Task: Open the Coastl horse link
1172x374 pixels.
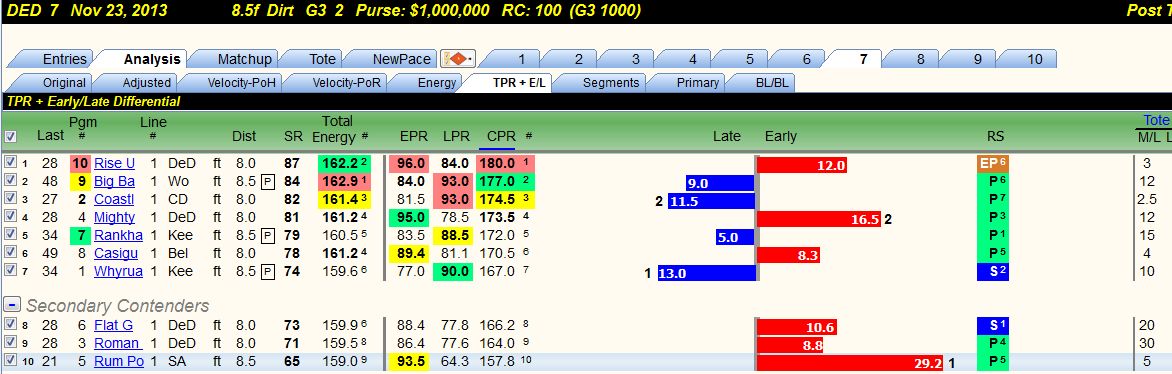Action: point(114,200)
